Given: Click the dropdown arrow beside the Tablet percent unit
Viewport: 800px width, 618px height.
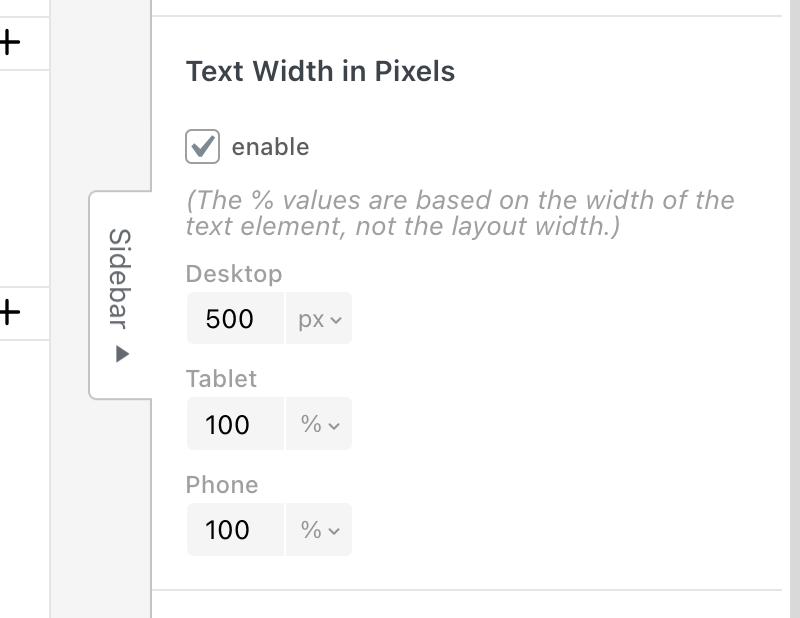Looking at the screenshot, I should point(336,424).
